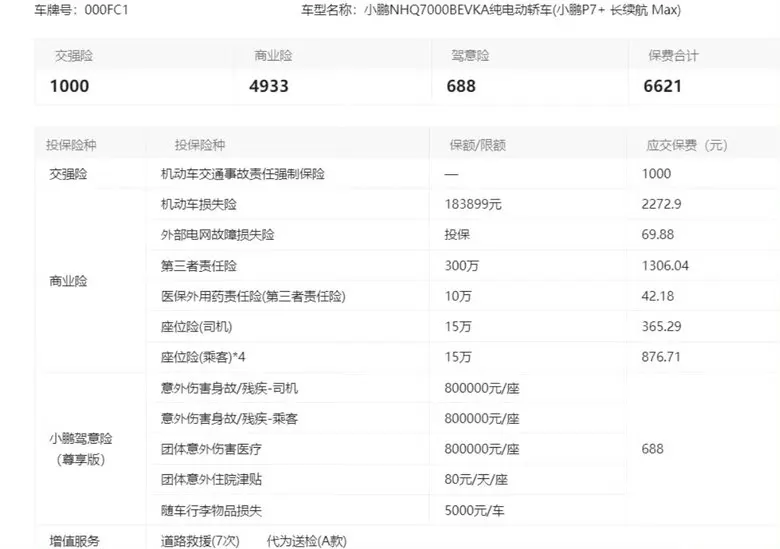This screenshot has height=549, width=780.
Task: Click the 代为送检(A款) service item
Action: 306,541
